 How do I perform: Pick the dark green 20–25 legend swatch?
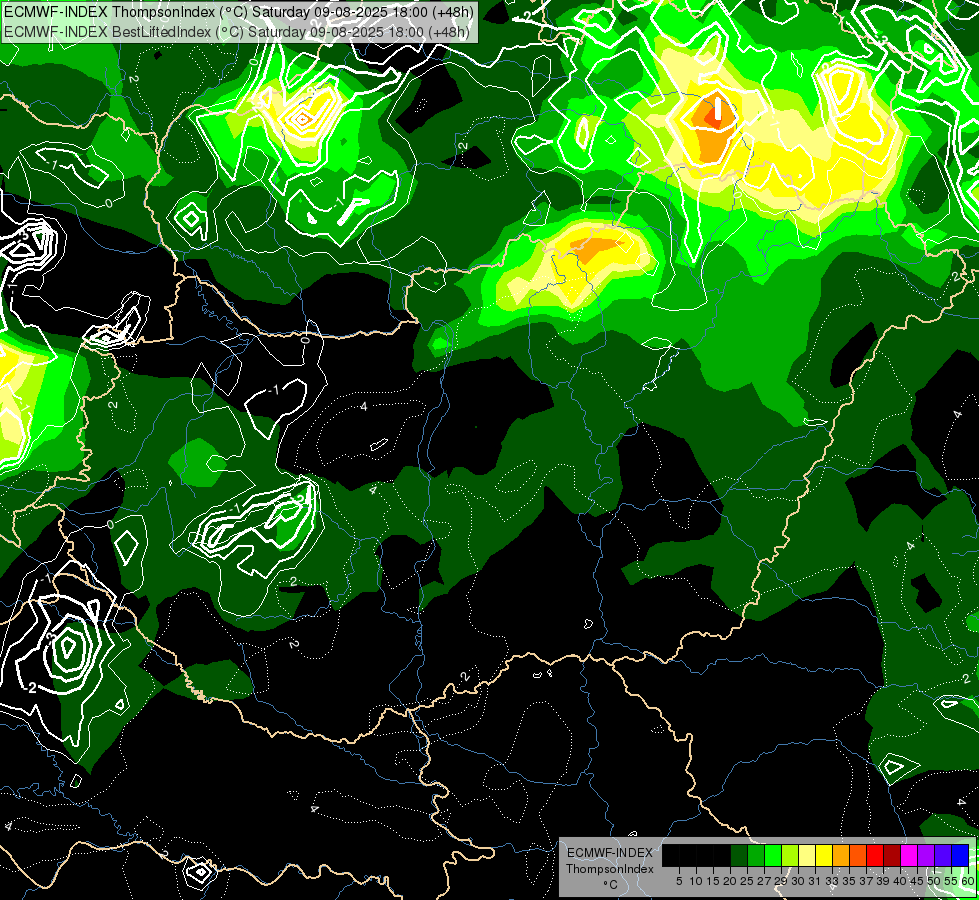click(739, 855)
